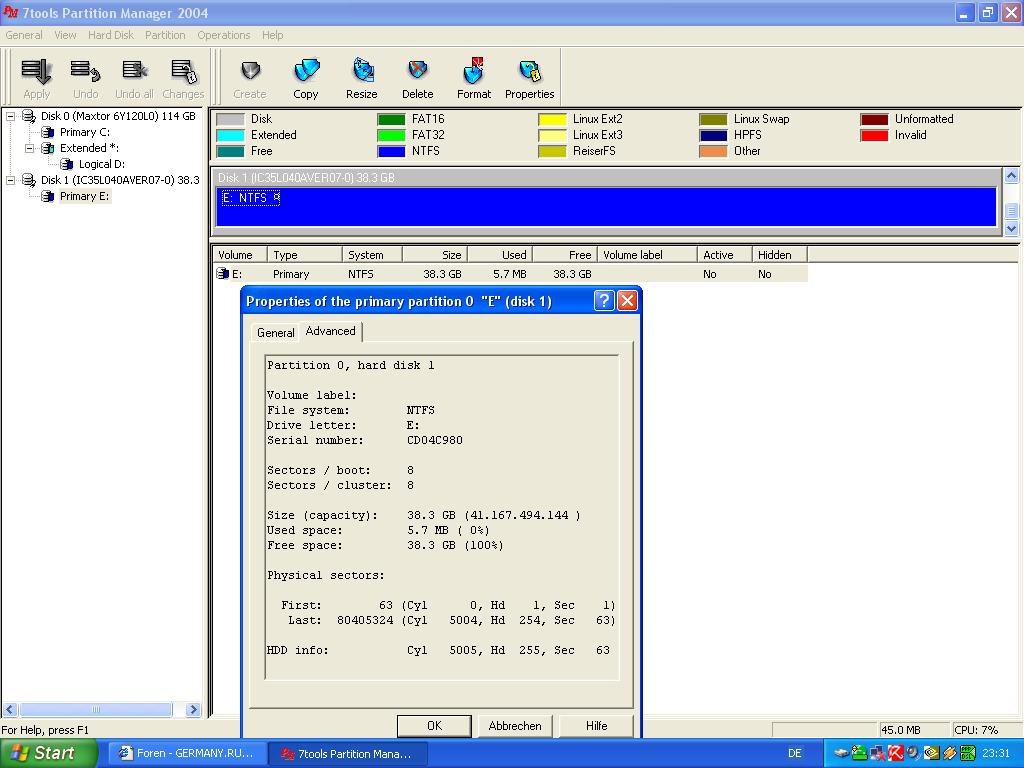Close the Properties dialog with X
Screen dimensions: 1024x768
tap(627, 300)
